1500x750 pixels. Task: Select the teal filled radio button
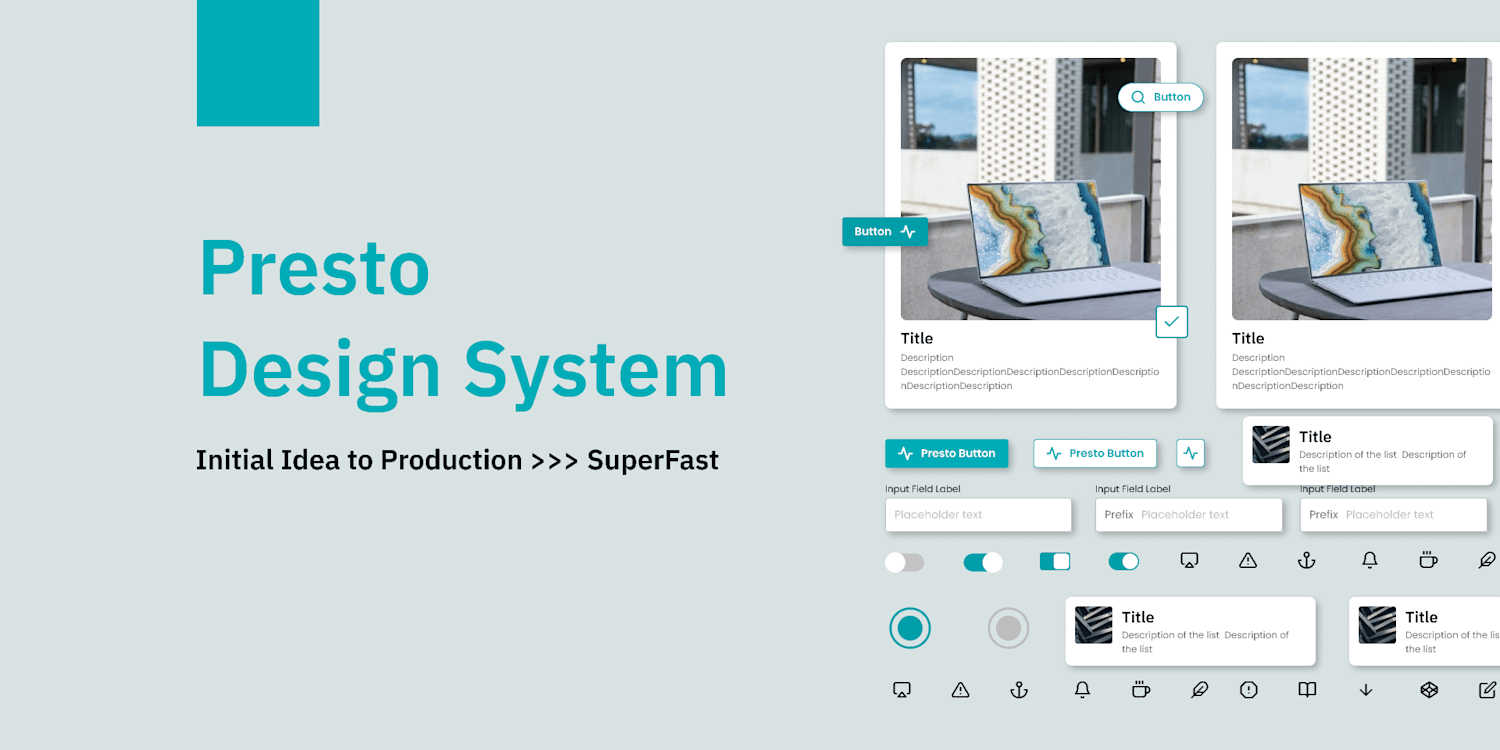[910, 628]
